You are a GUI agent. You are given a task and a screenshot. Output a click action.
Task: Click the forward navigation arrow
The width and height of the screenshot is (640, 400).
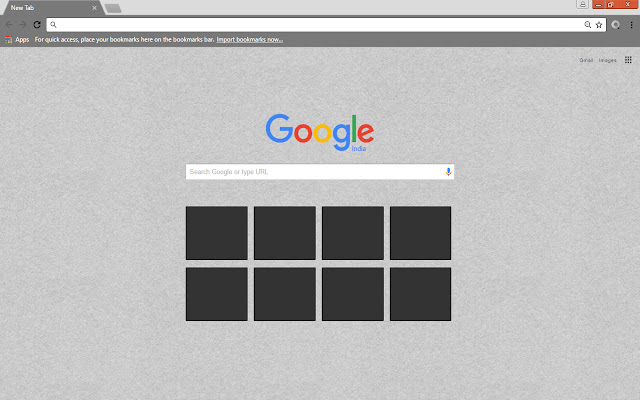coord(23,24)
